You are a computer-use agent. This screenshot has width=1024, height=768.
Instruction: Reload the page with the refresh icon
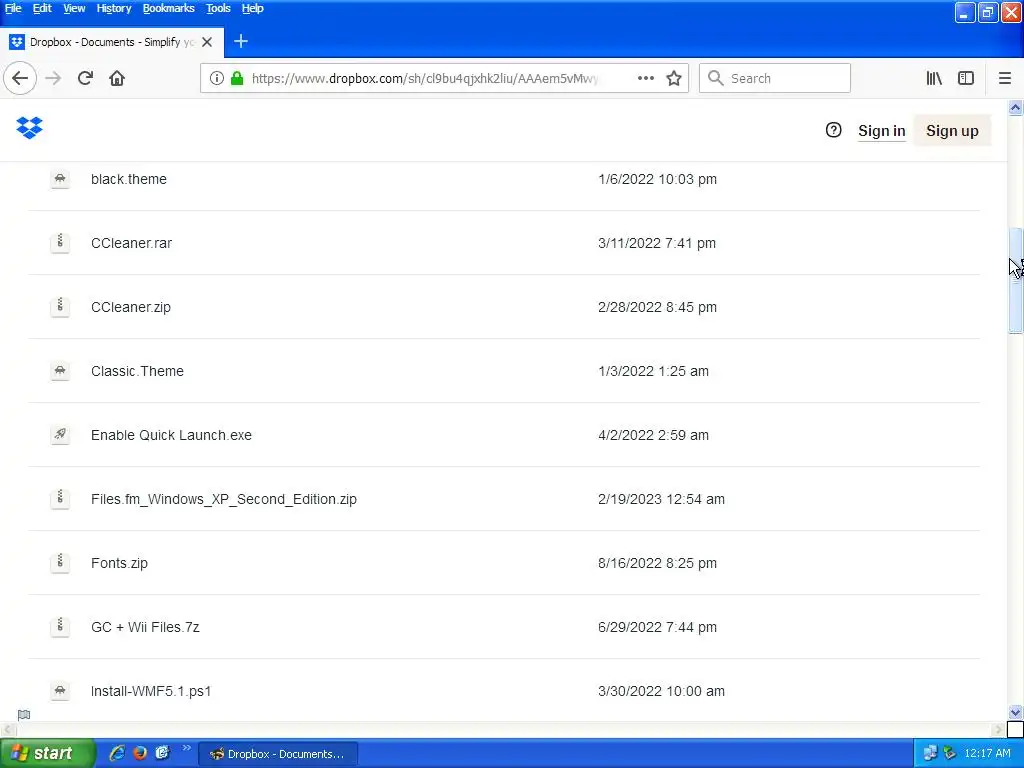(x=85, y=78)
